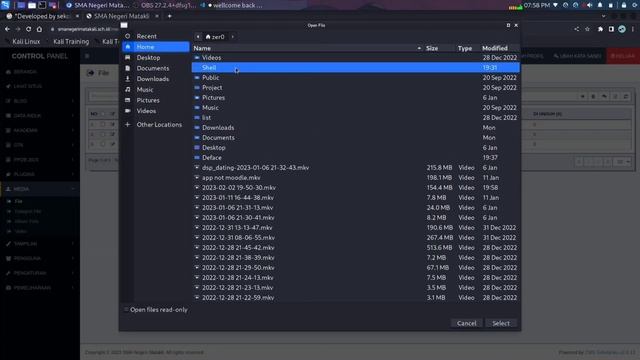Click the zer0 path breadcrumb button
640x360 pixels.
coord(215,37)
